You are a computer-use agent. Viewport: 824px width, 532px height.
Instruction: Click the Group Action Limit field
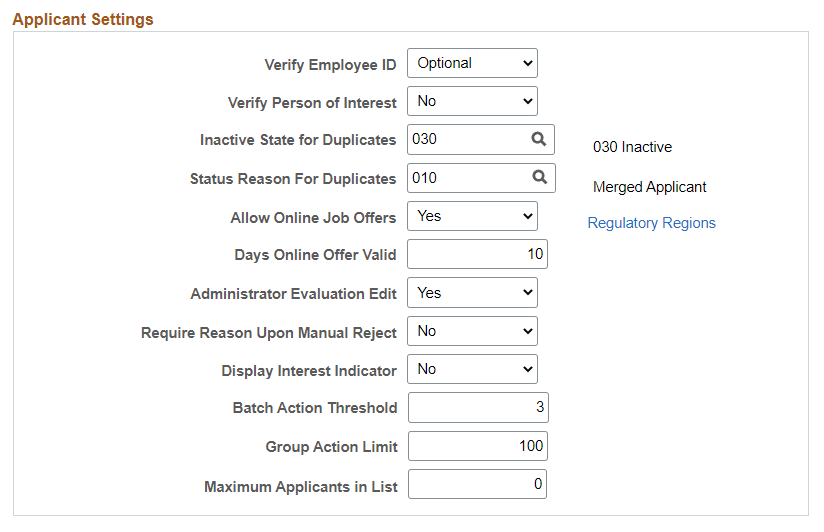[477, 446]
